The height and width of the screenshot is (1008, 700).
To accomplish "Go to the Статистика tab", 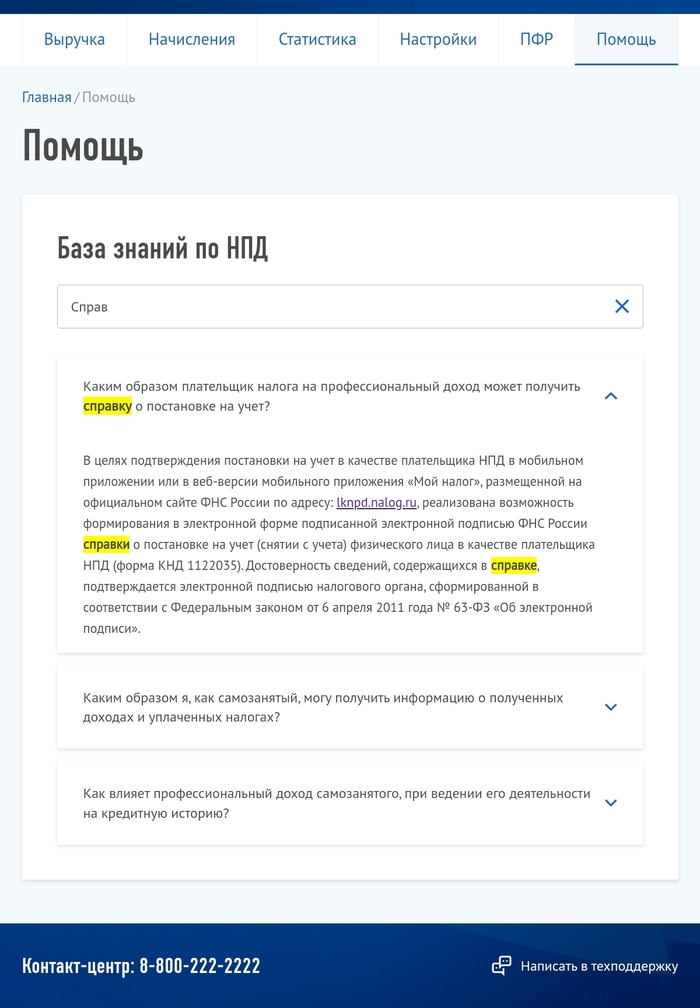I will 317,40.
